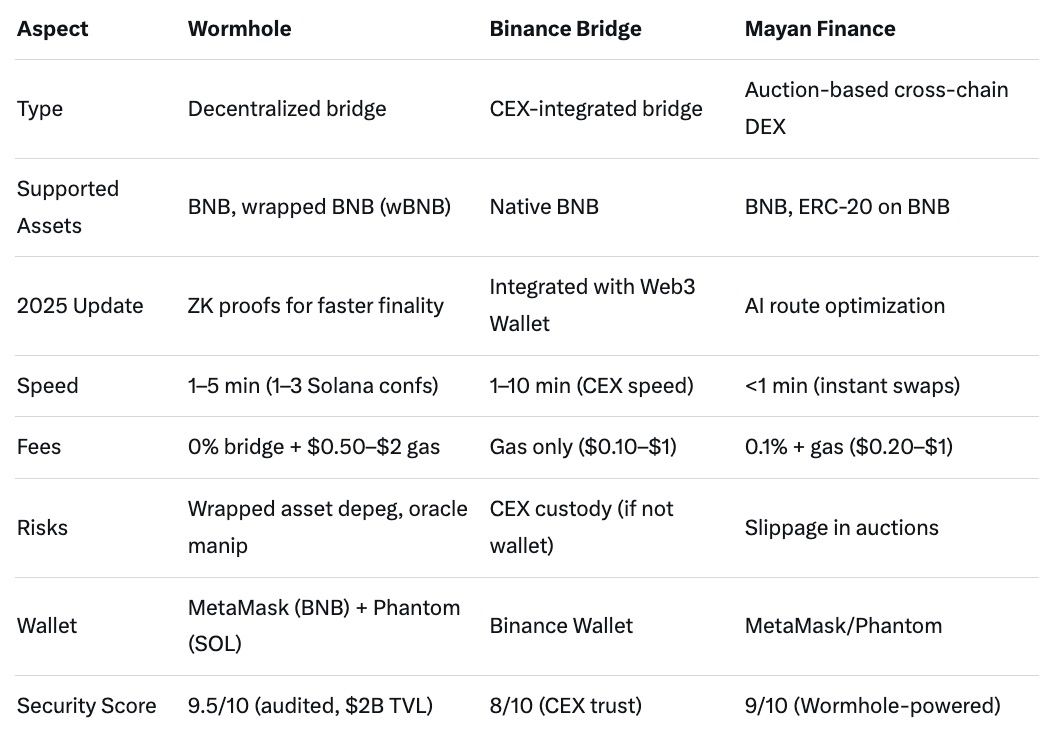Select the Slippage in auctions cell
The height and width of the screenshot is (750, 1050).
point(842,527)
